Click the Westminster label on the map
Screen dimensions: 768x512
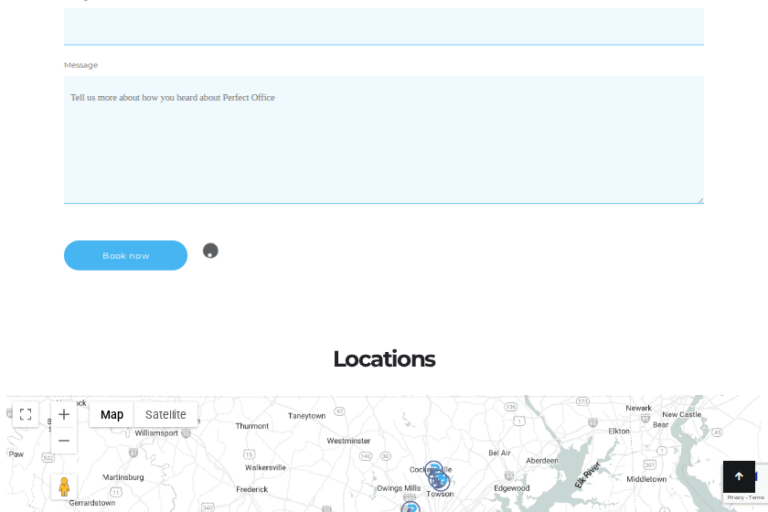point(348,440)
